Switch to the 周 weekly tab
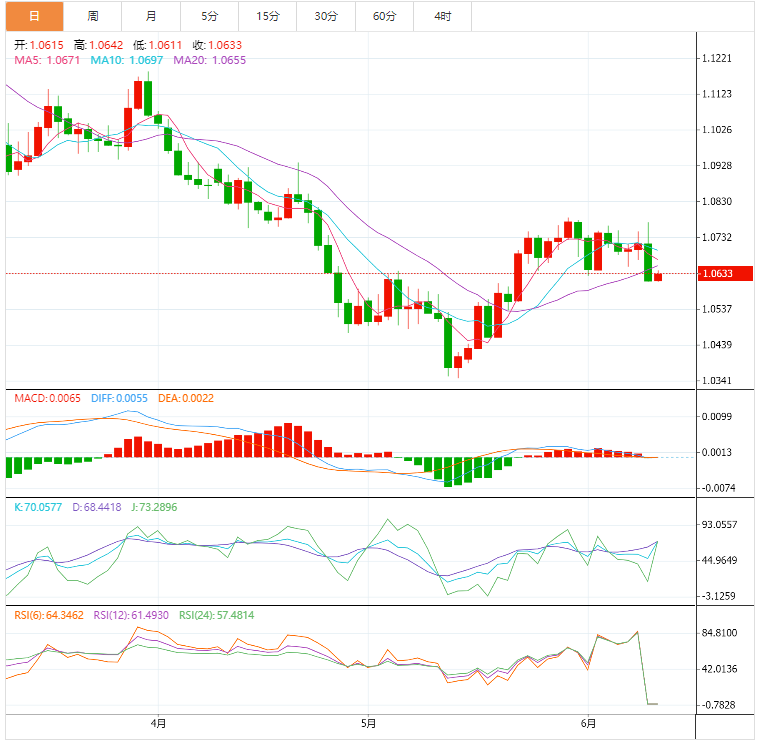 pyautogui.click(x=93, y=16)
